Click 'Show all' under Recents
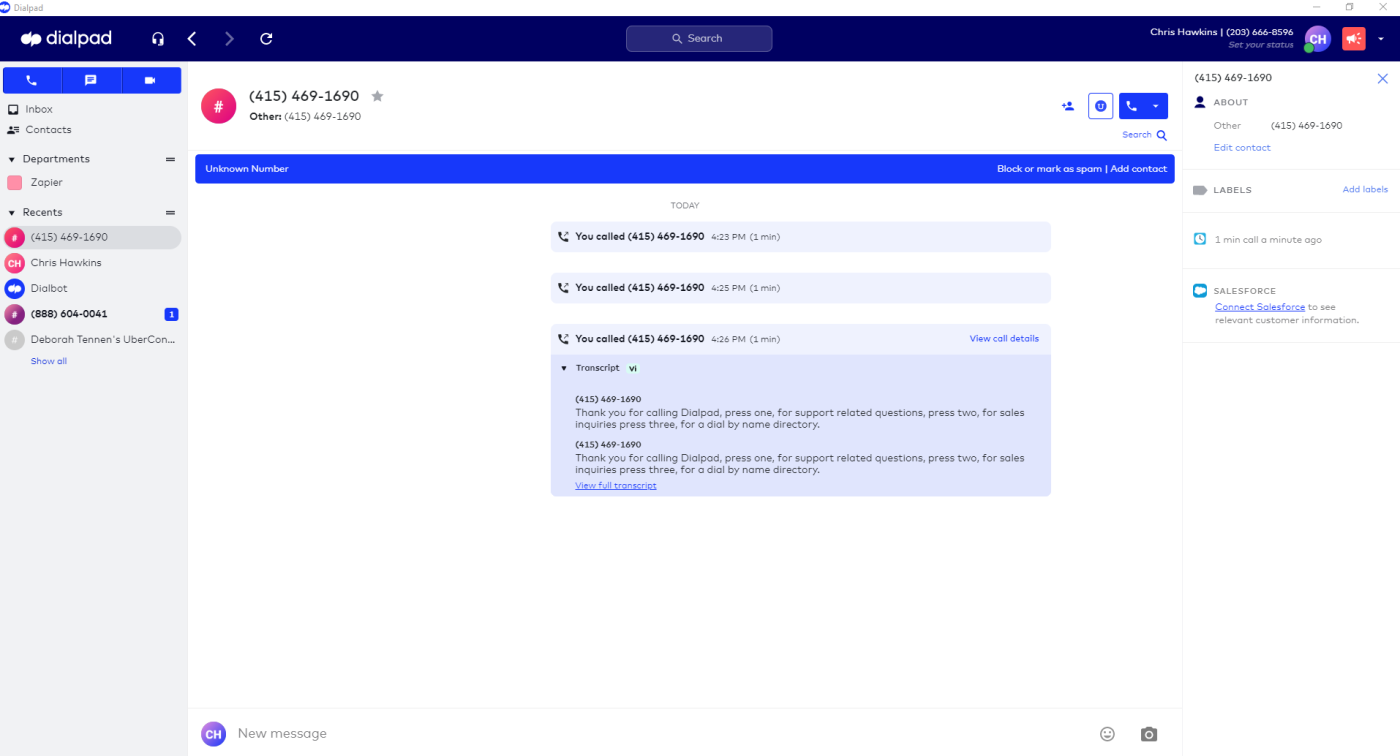This screenshot has width=1400, height=756. 49,361
